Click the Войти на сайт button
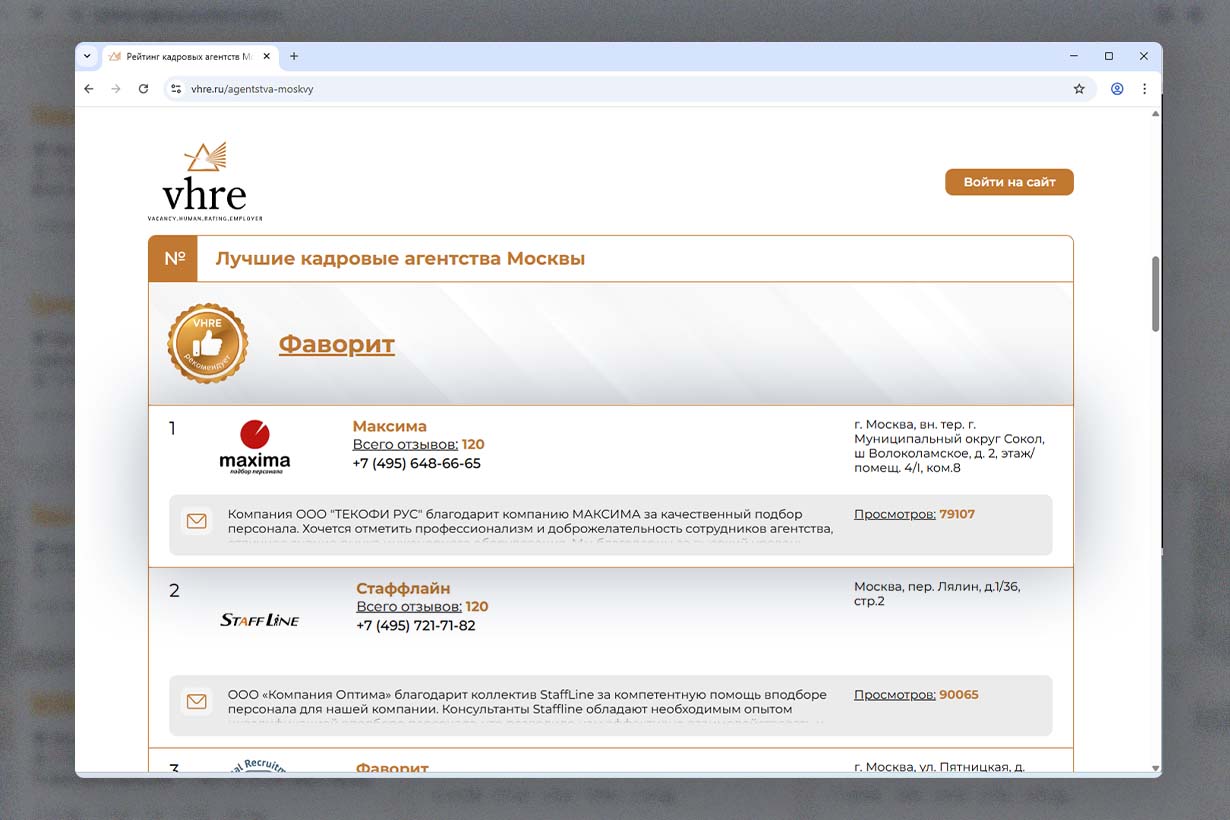 1009,182
